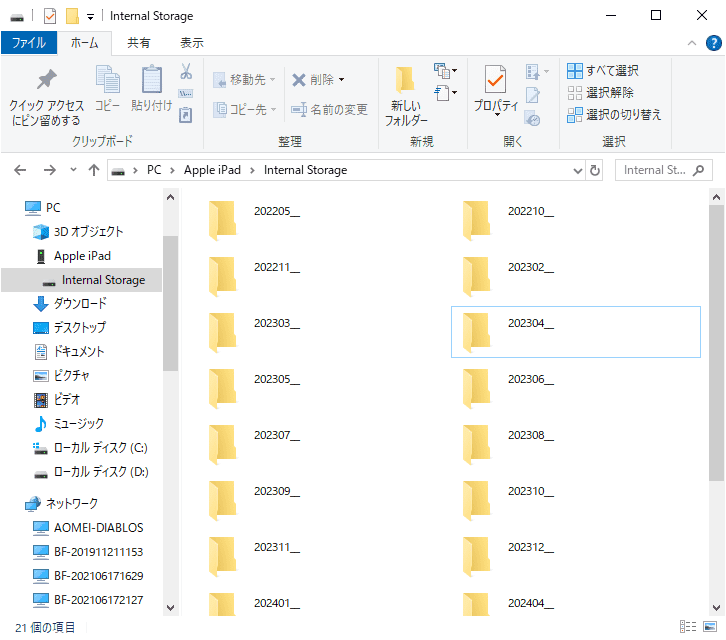
Task: Expand the address bar history dropdown
Action: pos(577,170)
